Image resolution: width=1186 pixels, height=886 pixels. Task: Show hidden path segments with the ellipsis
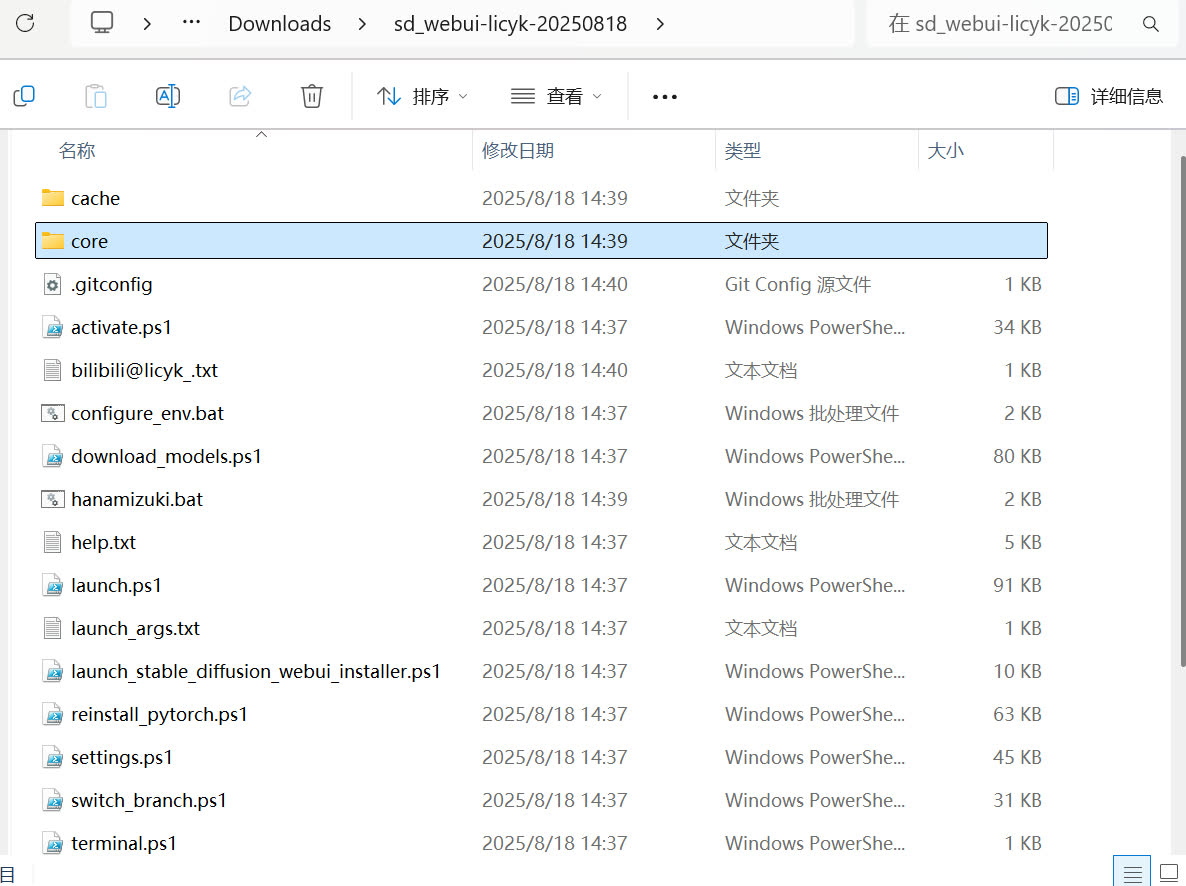191,23
